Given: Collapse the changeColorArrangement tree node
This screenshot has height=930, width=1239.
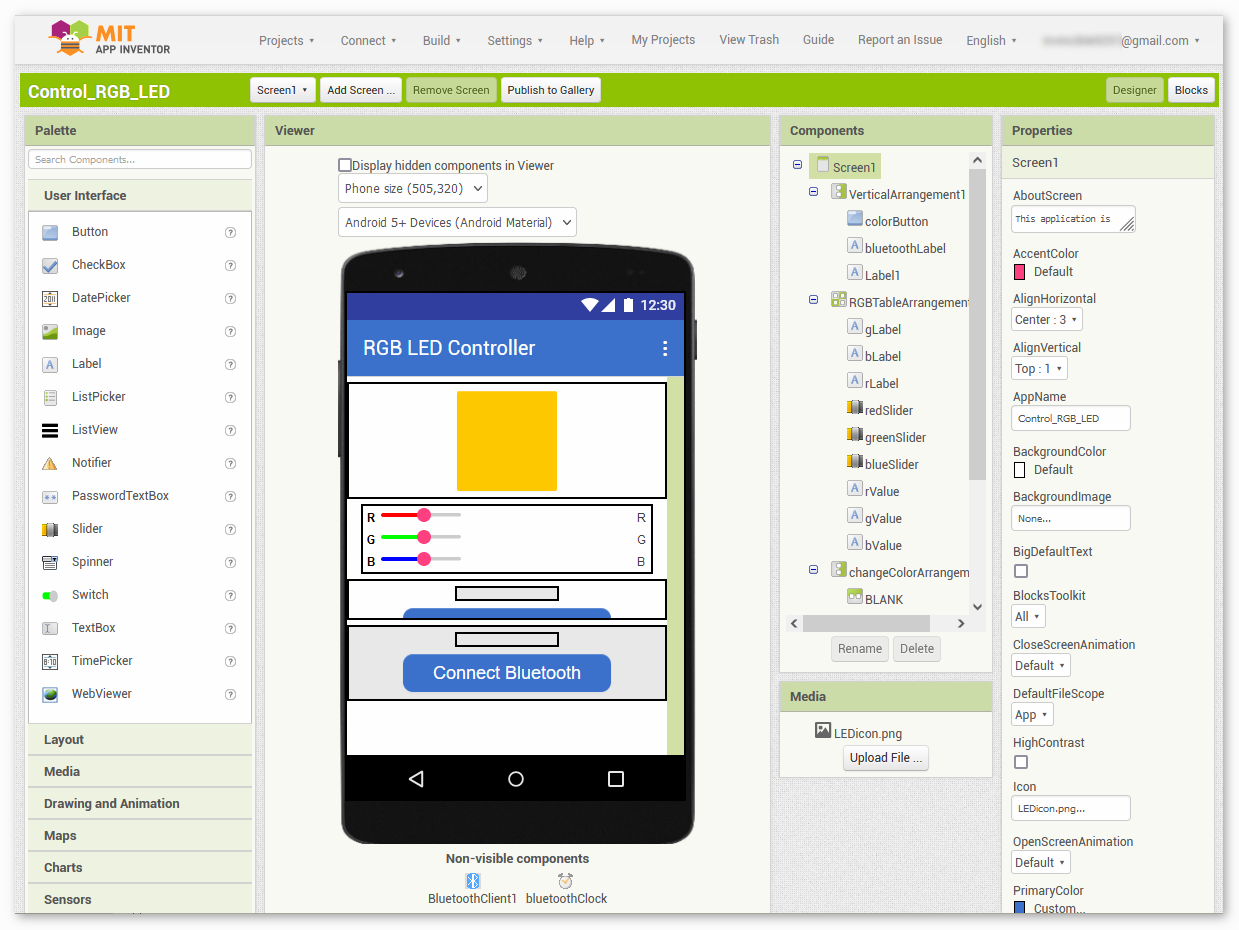Looking at the screenshot, I should 813,571.
